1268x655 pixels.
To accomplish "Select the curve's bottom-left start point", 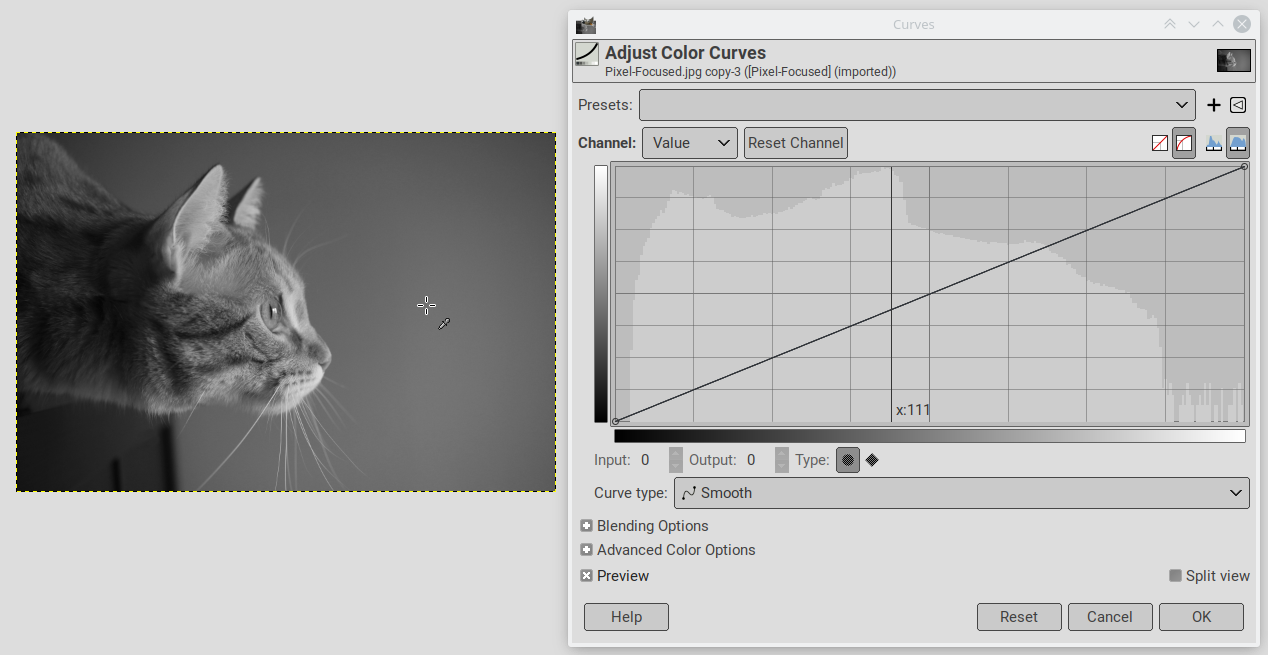I will (x=615, y=421).
